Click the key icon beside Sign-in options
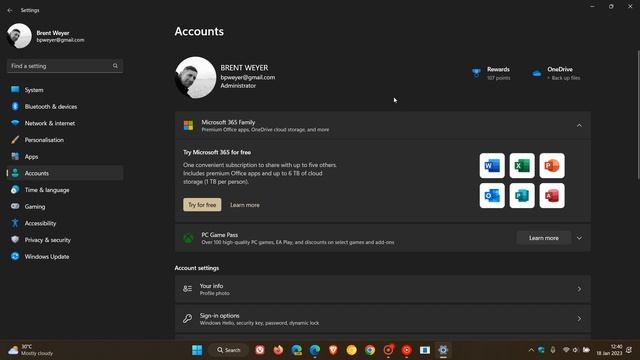Screen dimensions: 640x360 (x=187, y=319)
